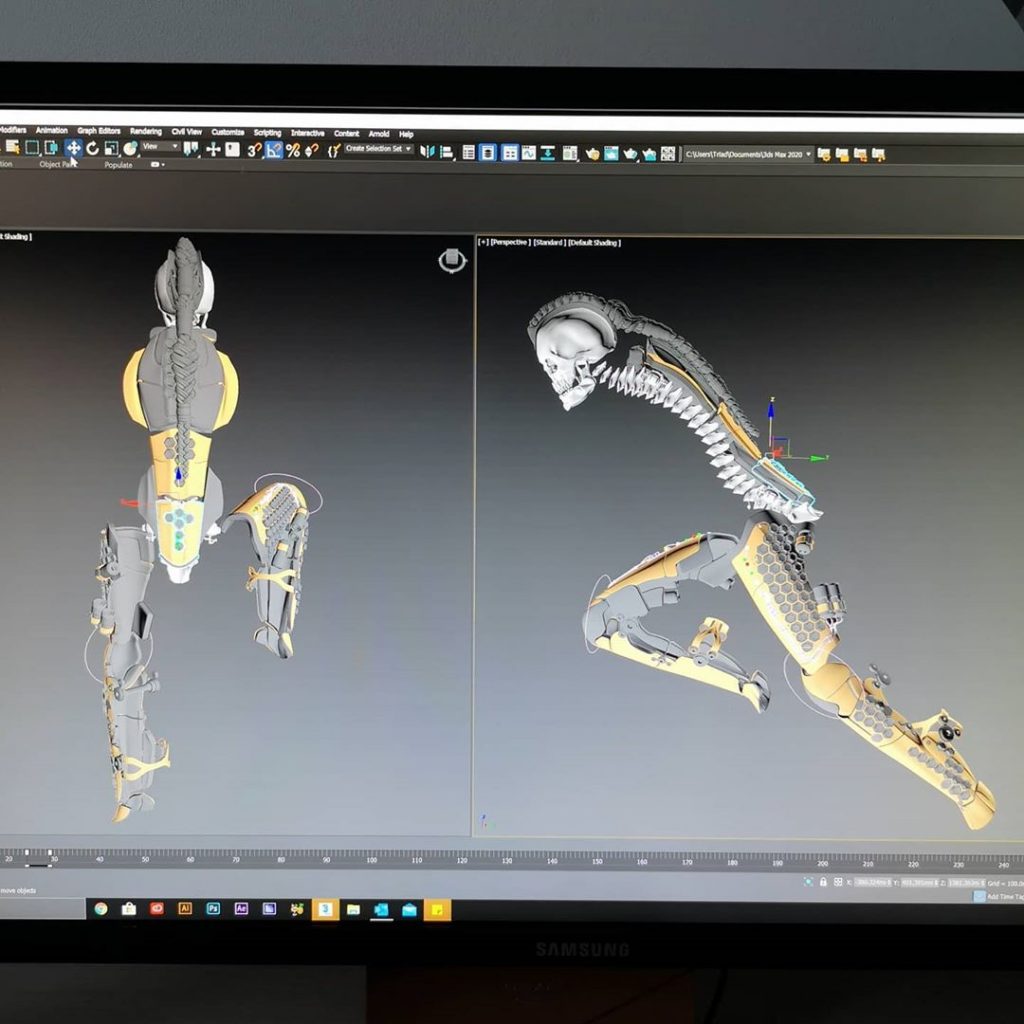Open the Schematic View icon
This screenshot has width=1024, height=1024.
548,153
